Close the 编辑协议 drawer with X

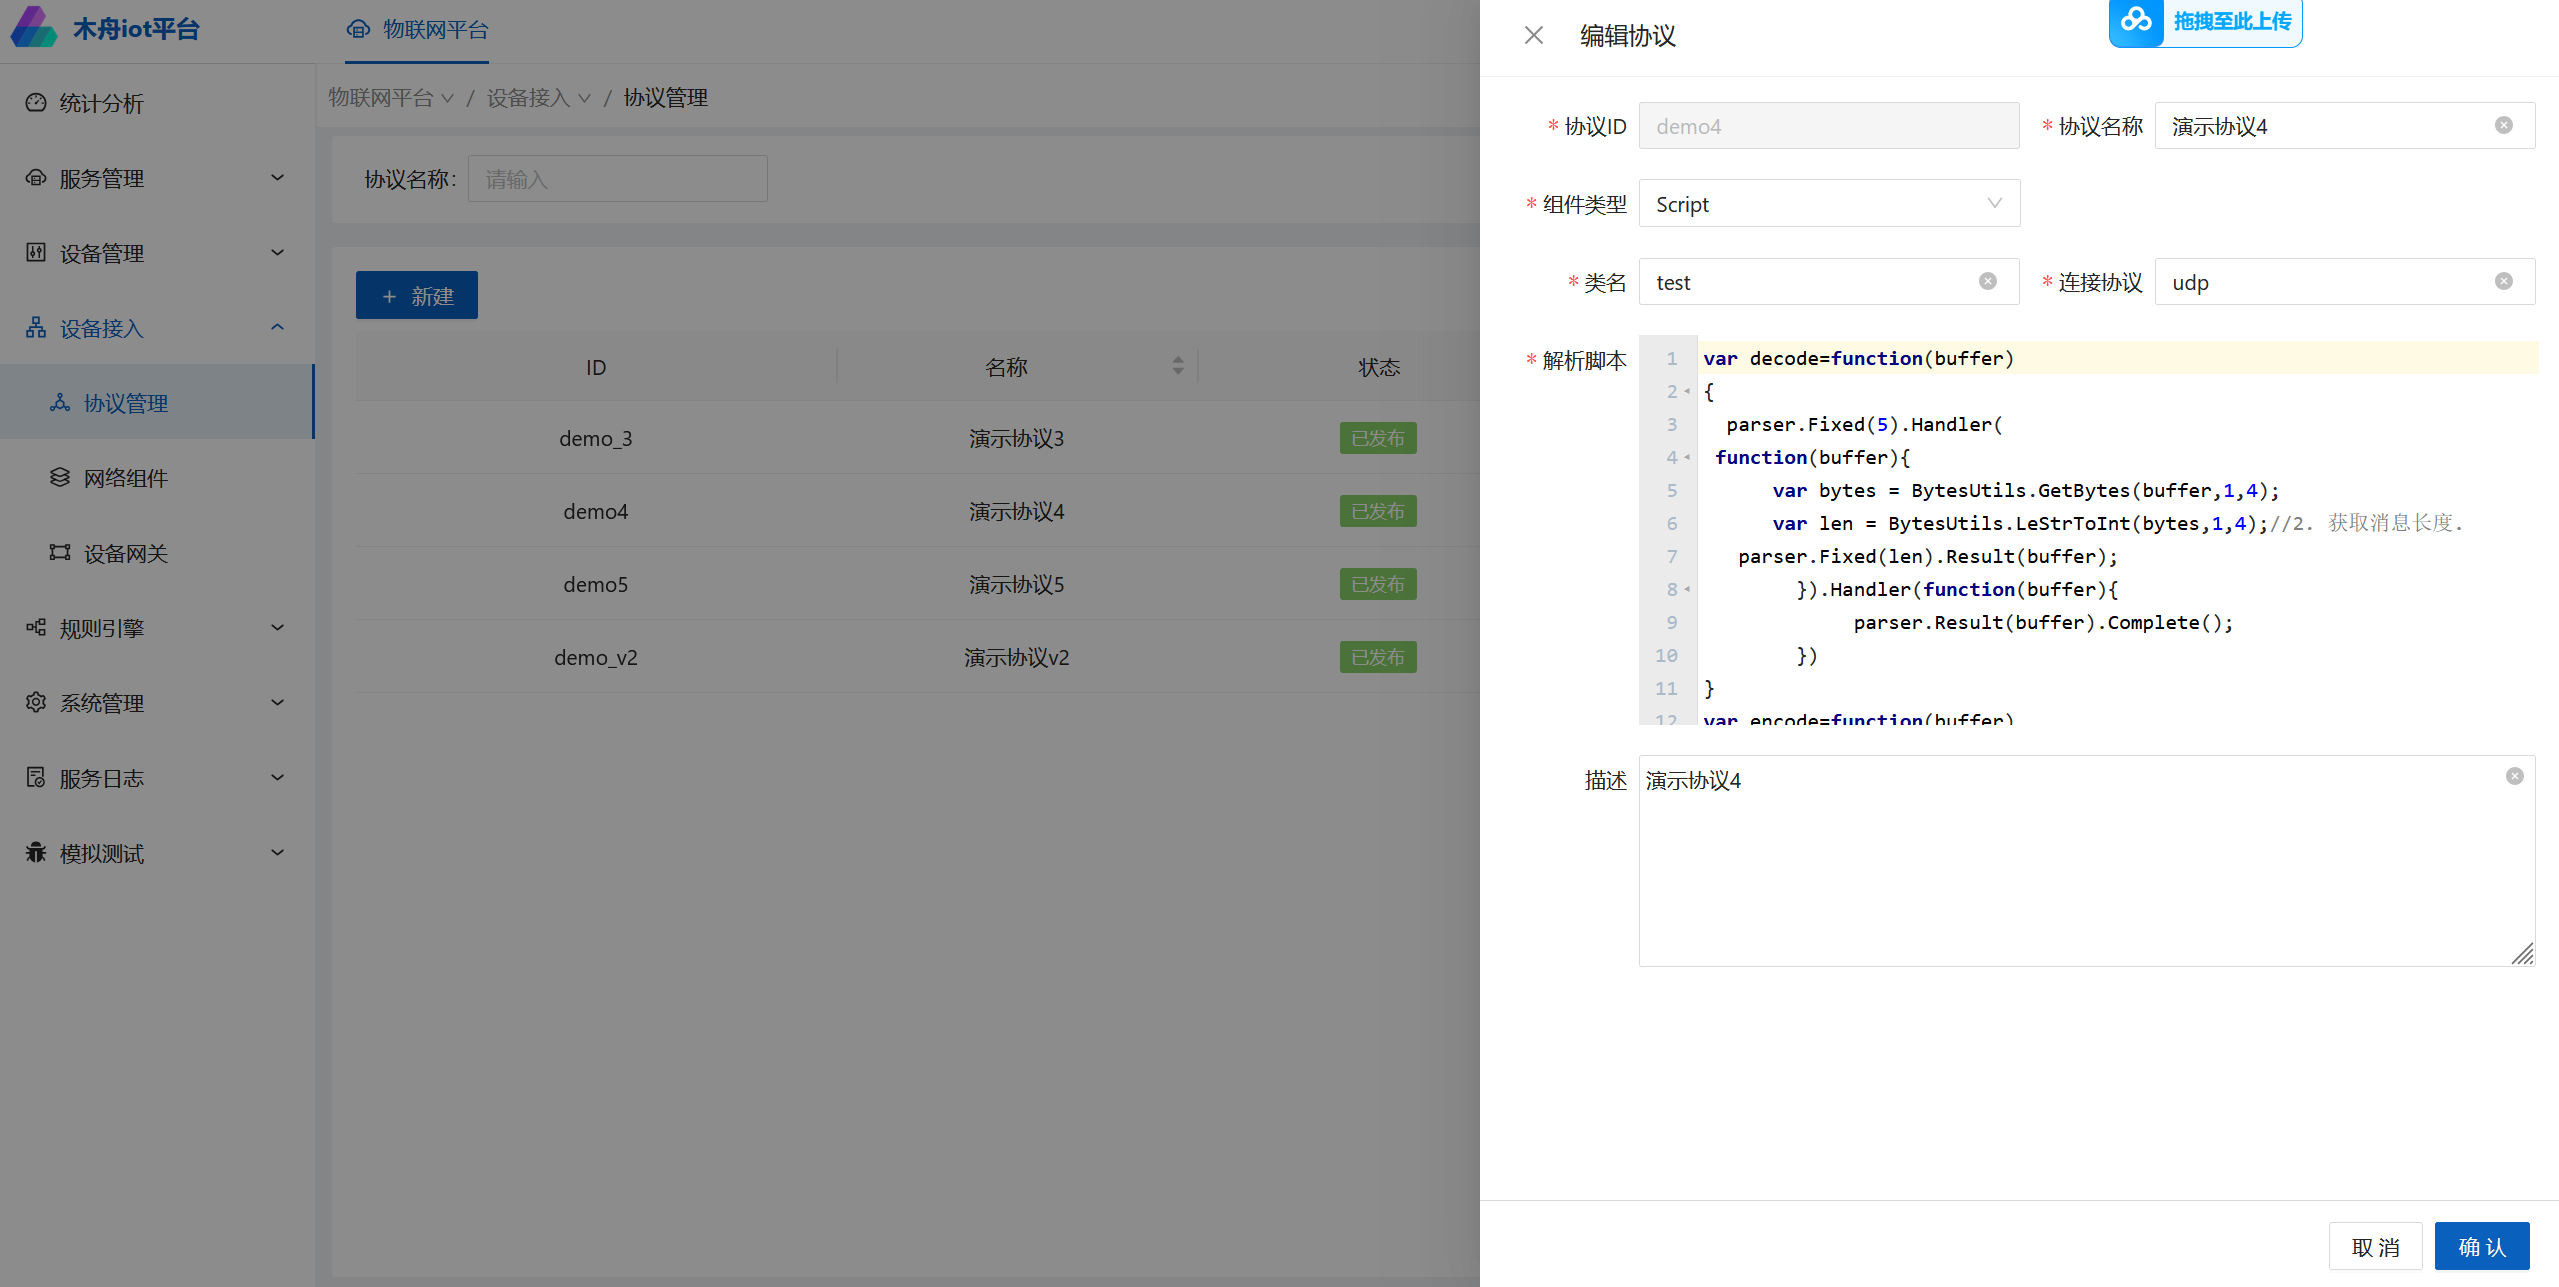1533,36
